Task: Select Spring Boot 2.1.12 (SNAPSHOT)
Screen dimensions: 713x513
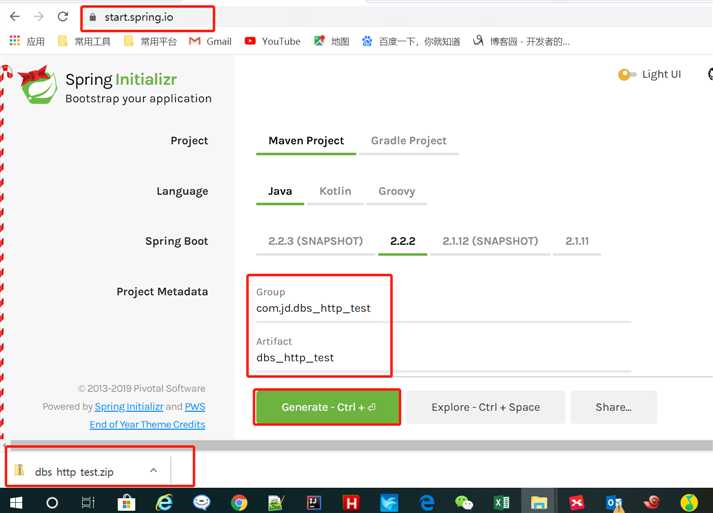Action: coord(490,241)
